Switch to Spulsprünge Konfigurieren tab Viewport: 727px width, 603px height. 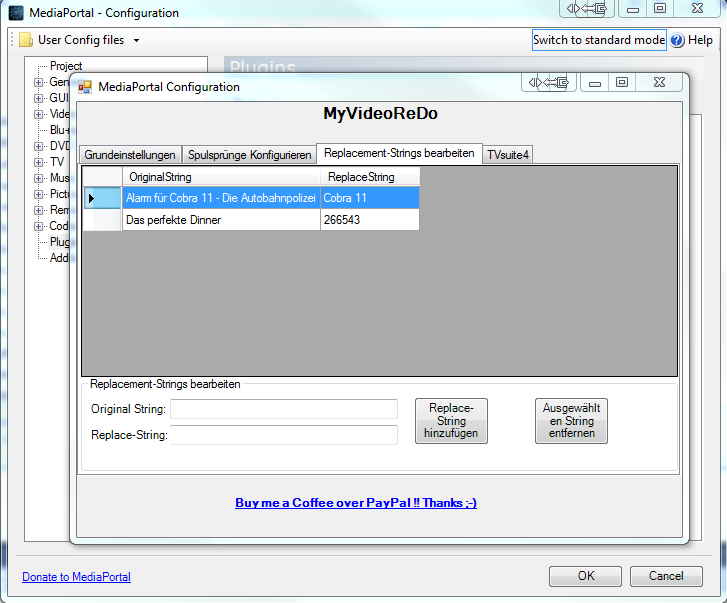click(249, 155)
